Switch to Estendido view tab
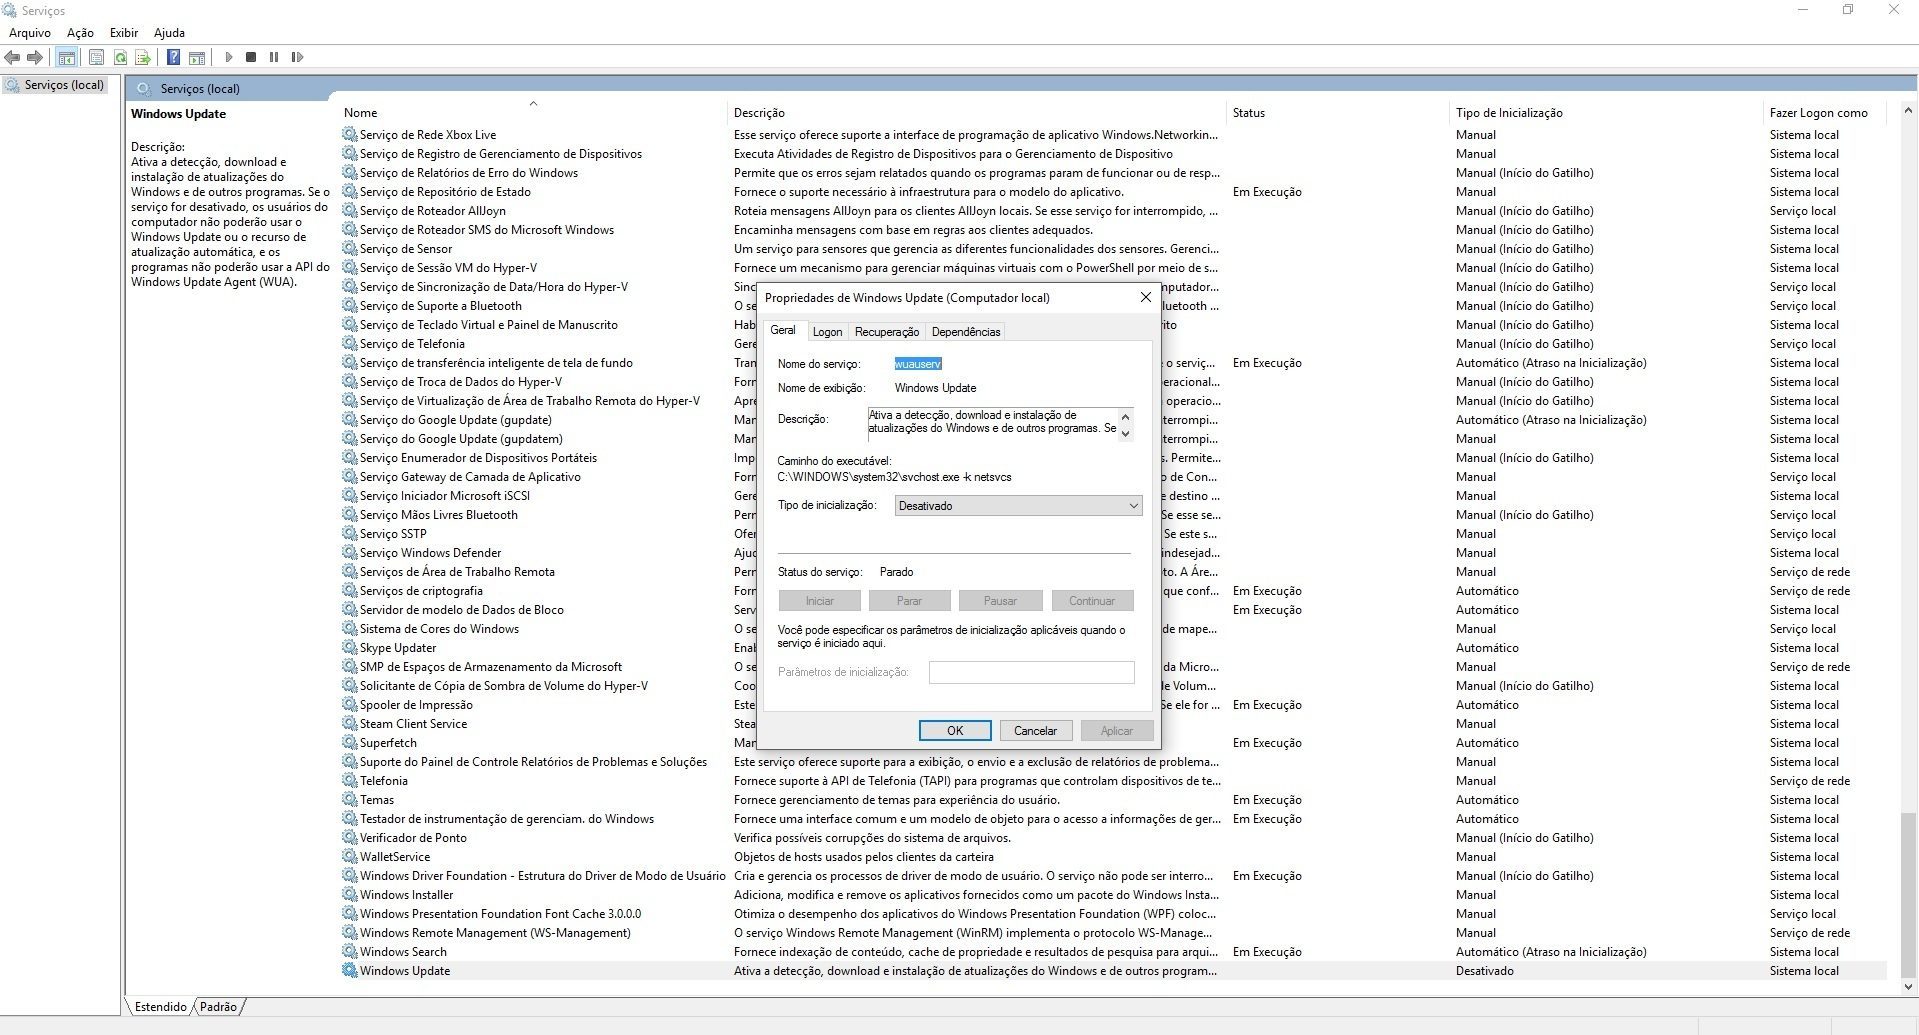1919x1035 pixels. pos(160,1007)
